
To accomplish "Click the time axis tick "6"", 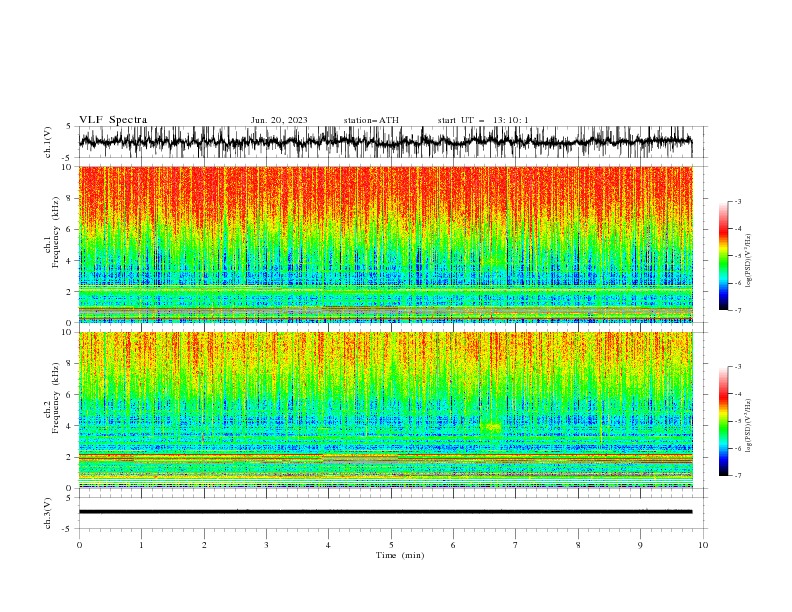I will pos(453,545).
